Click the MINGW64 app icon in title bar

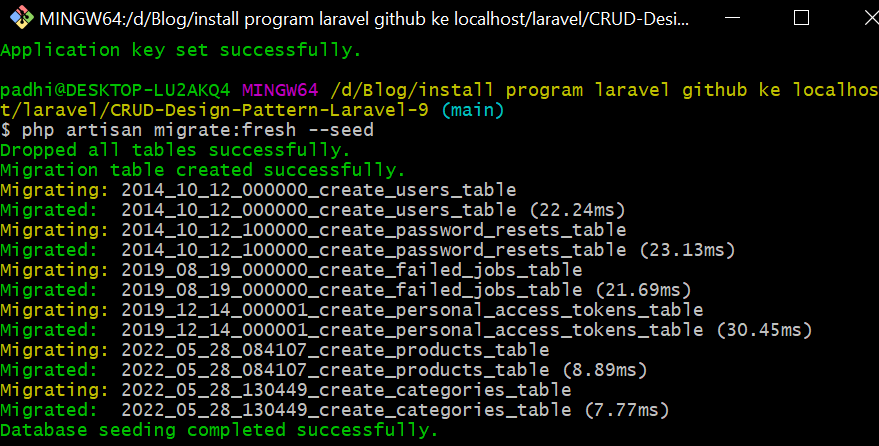[x=20, y=19]
